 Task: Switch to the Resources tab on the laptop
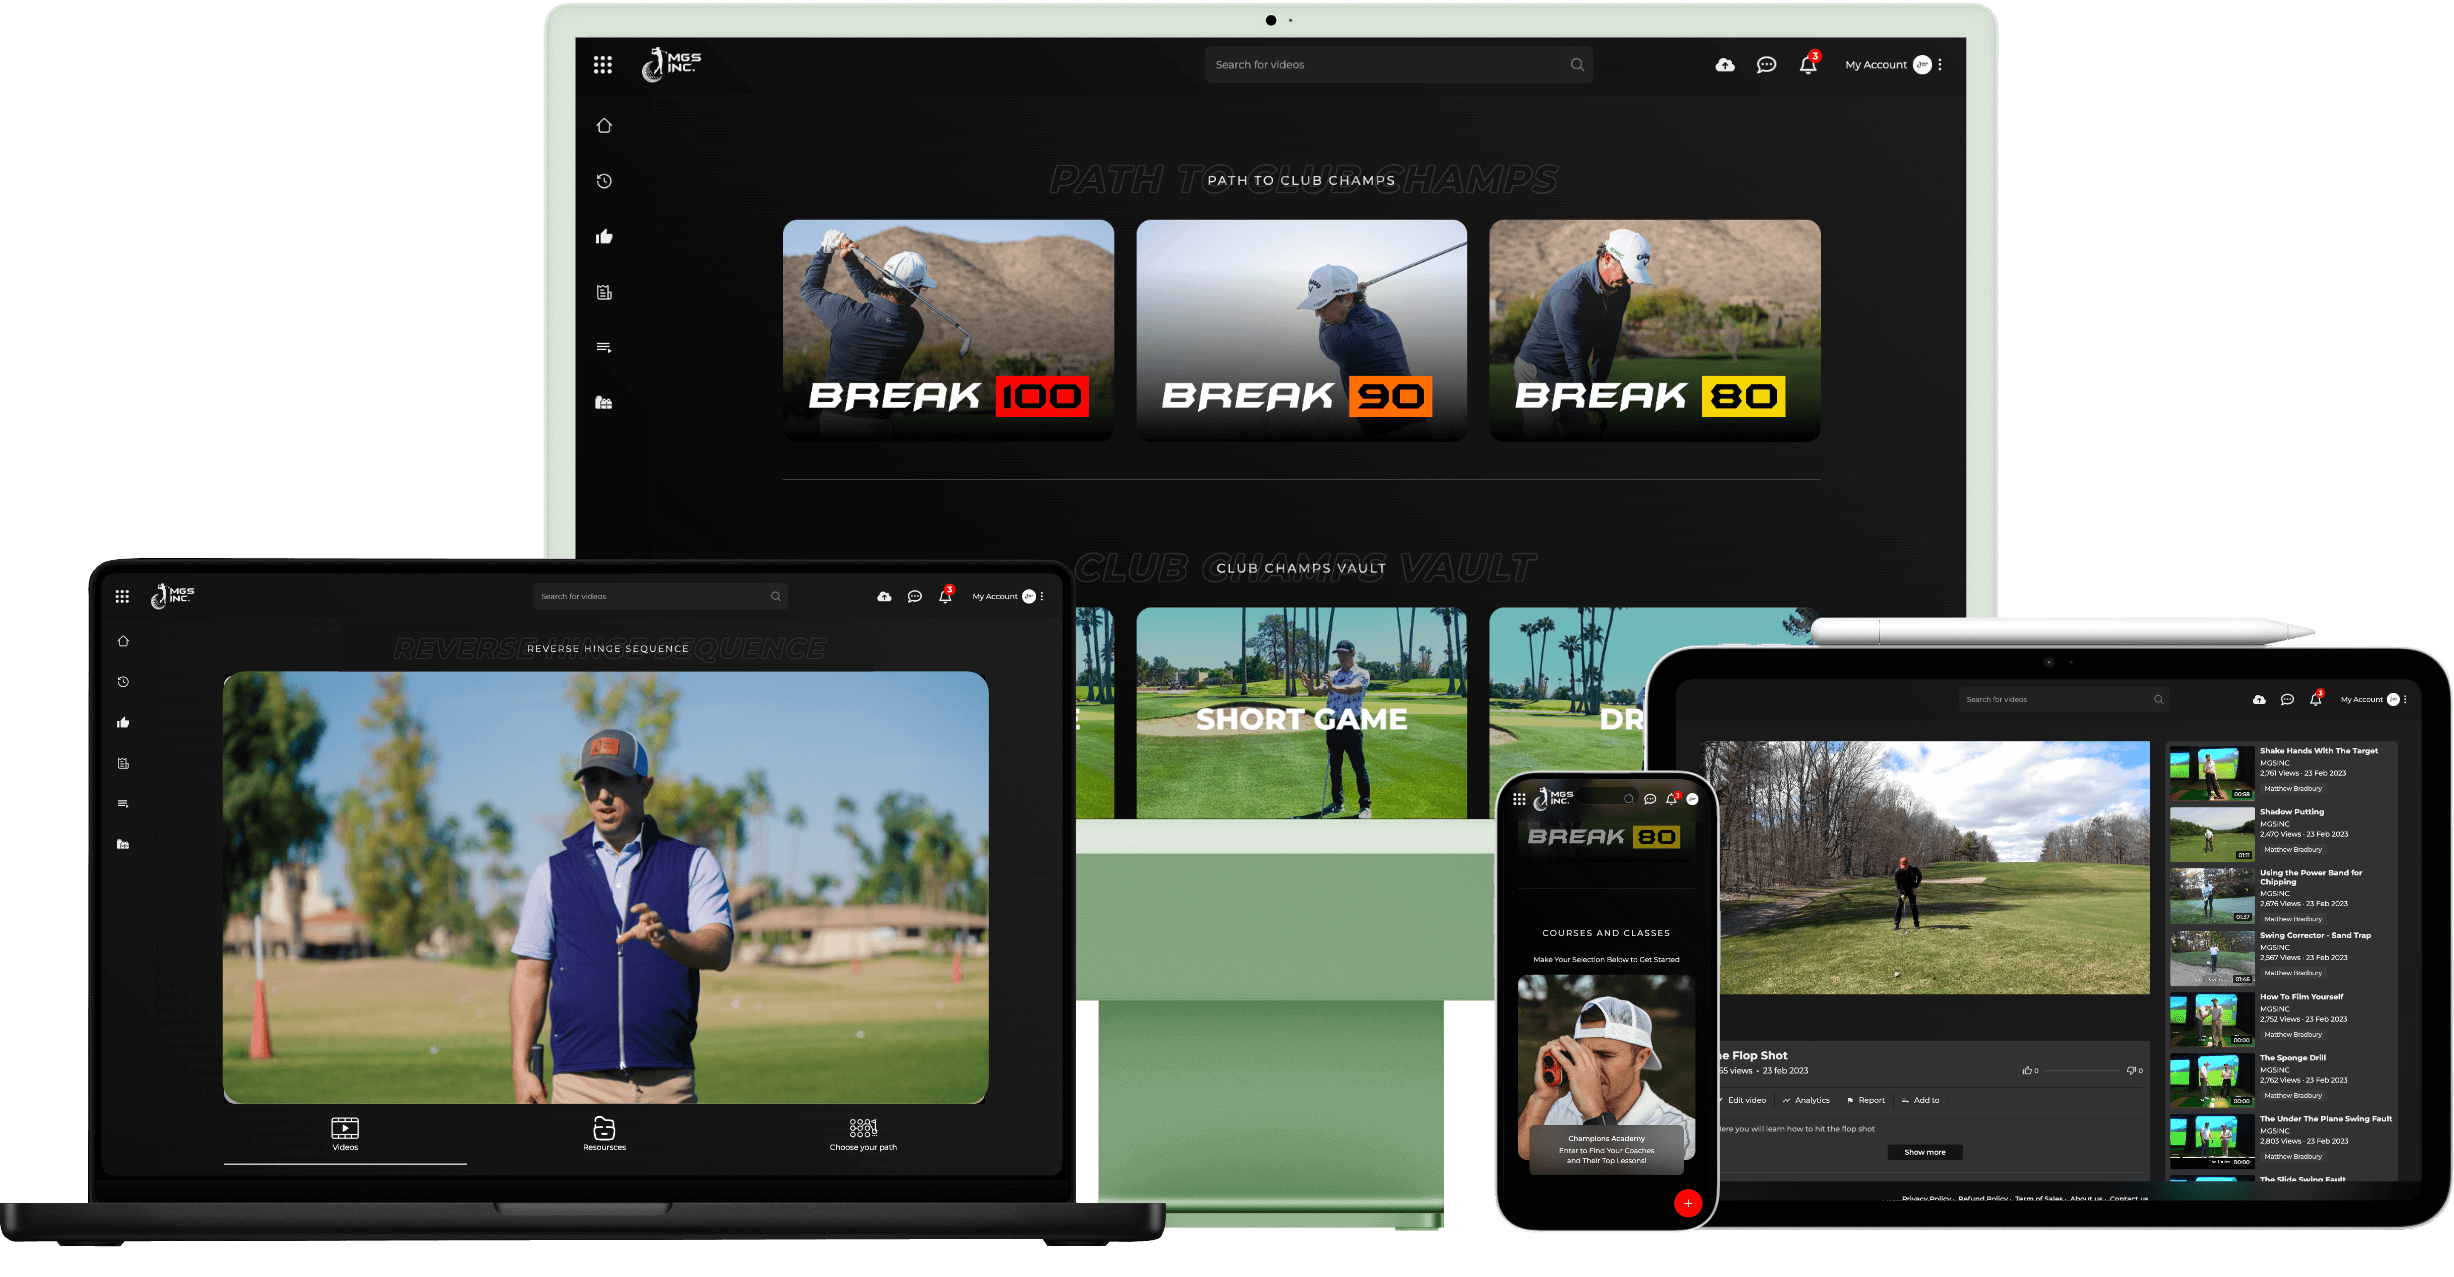click(604, 1133)
